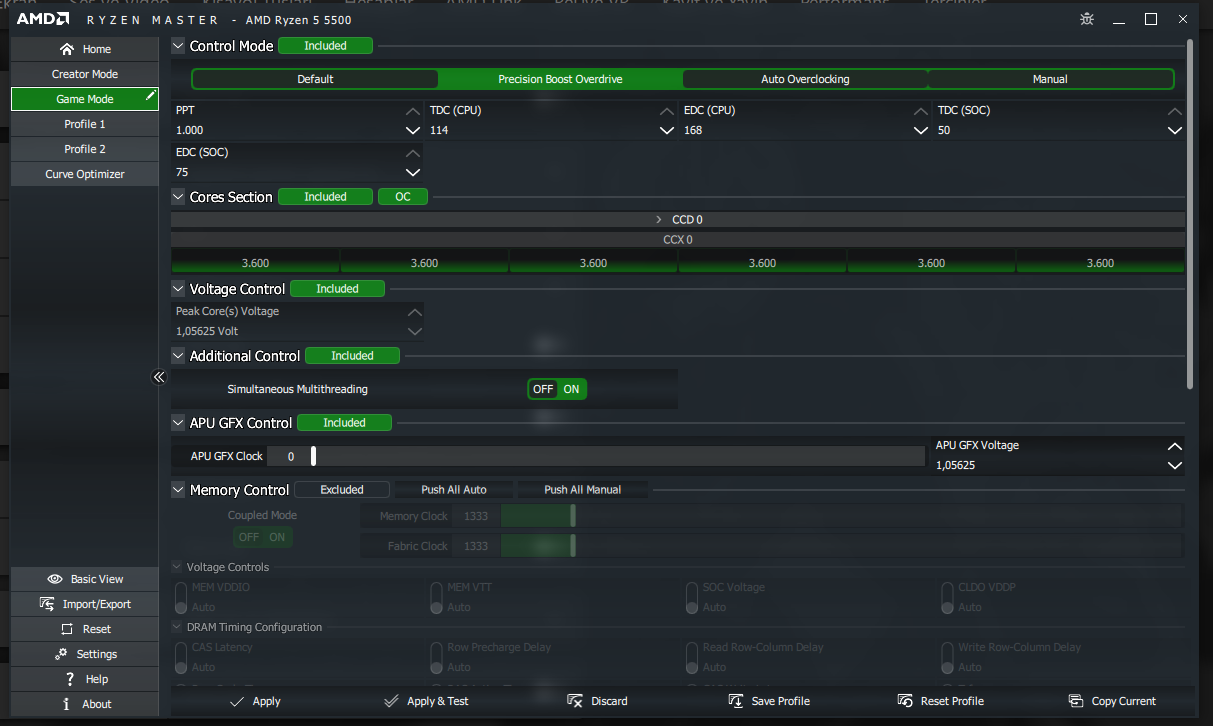Toggle Control Mode Included button
1213x726 pixels.
pyautogui.click(x=325, y=46)
